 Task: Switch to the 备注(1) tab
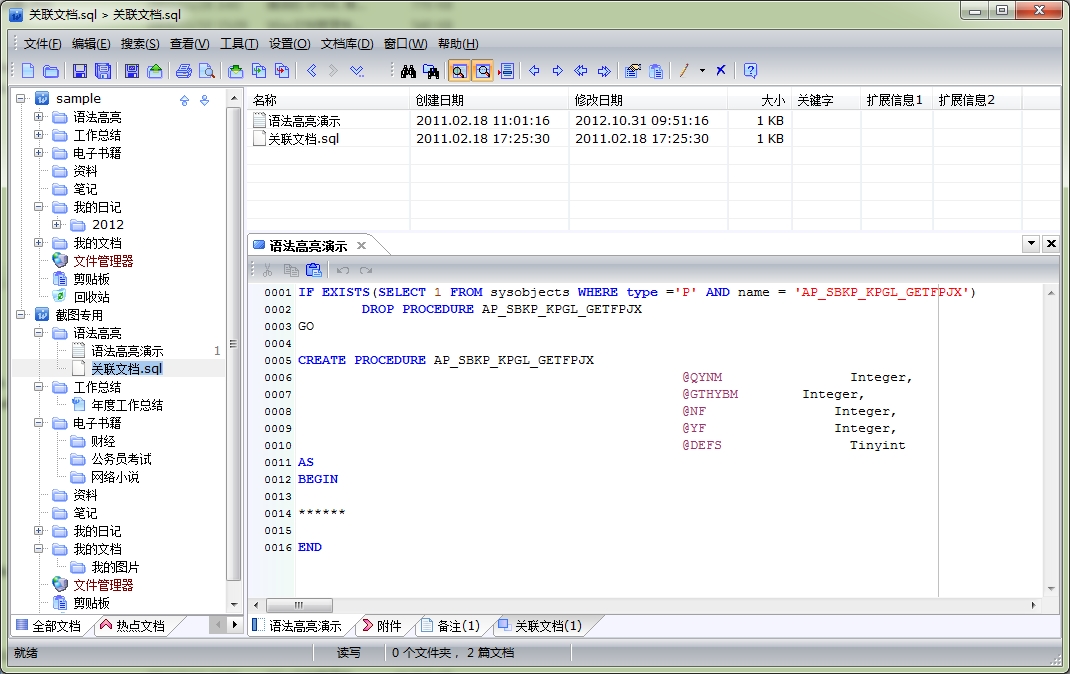click(450, 626)
